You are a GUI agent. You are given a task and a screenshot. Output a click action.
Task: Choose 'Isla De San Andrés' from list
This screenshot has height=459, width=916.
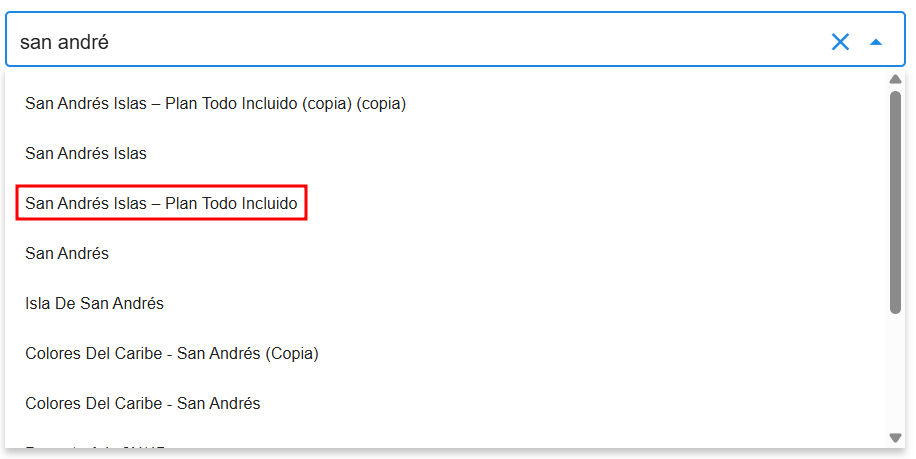[94, 303]
